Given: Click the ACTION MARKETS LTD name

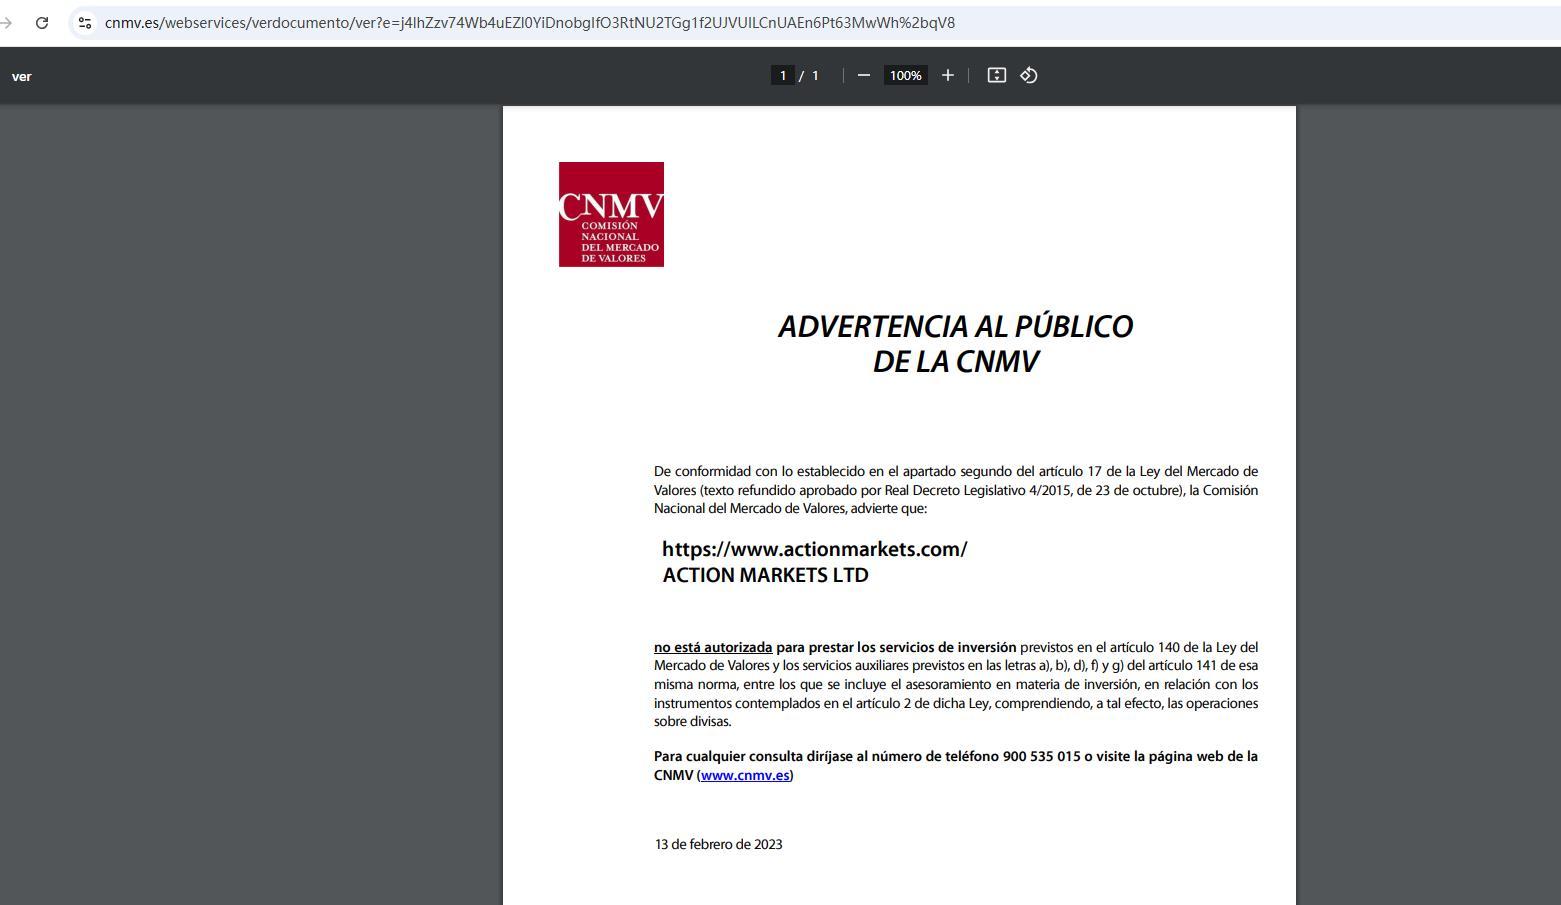Looking at the screenshot, I should click(x=765, y=575).
